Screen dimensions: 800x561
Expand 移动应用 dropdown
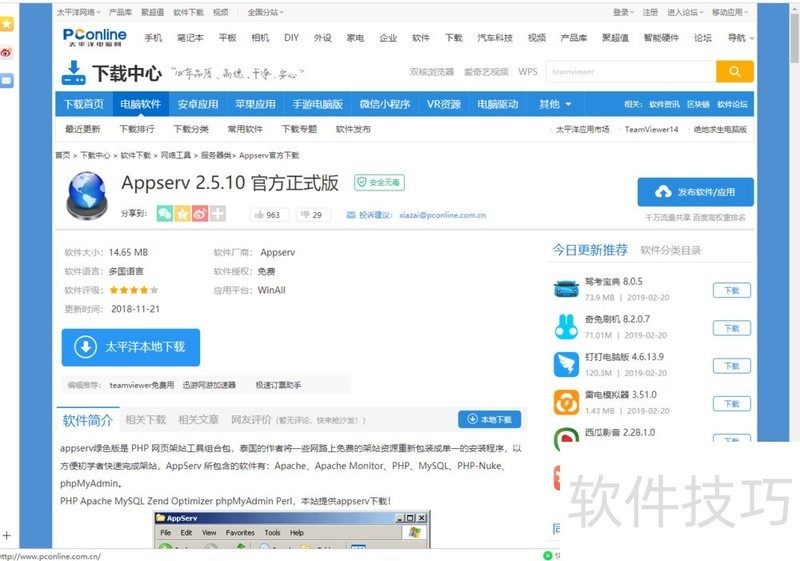pyautogui.click(x=730, y=12)
